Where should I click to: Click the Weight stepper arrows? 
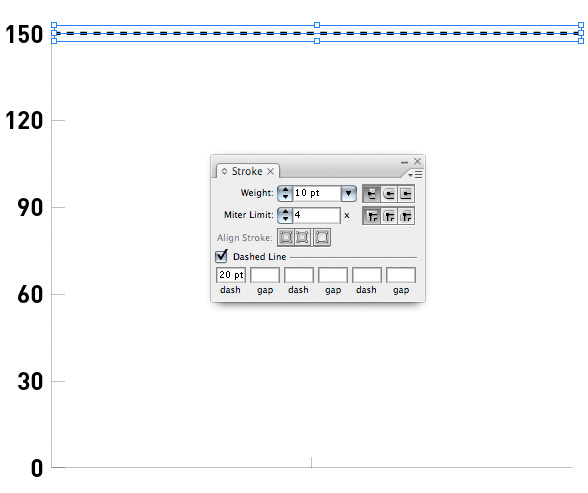pyautogui.click(x=285, y=193)
